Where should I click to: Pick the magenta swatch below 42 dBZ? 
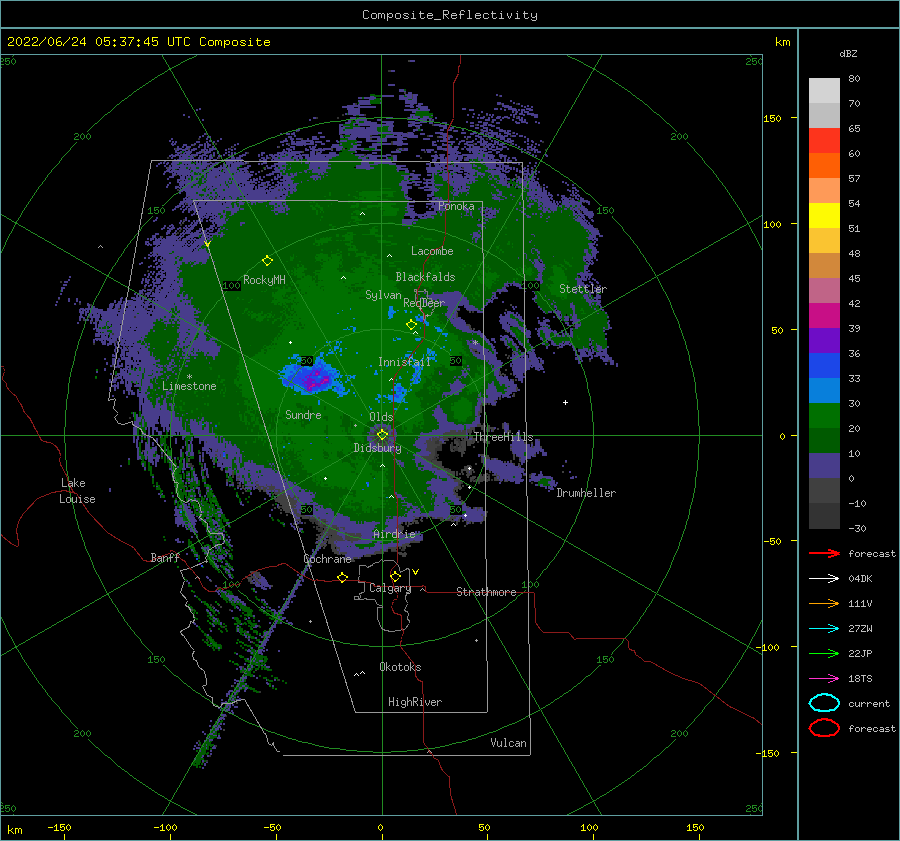coord(824,315)
